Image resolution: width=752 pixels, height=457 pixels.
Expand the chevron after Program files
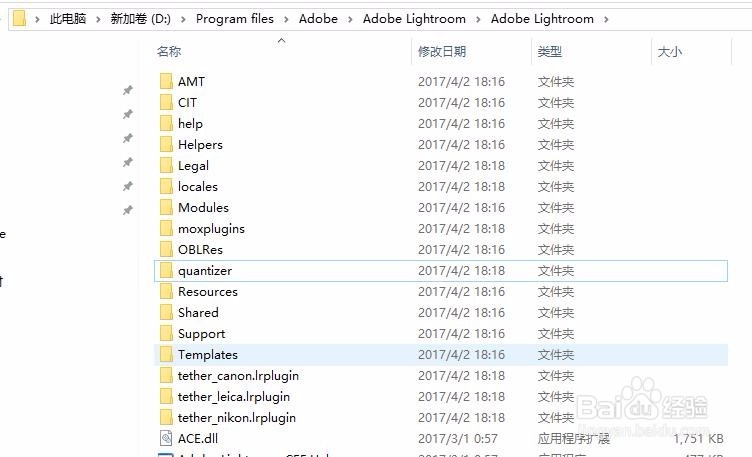pos(286,19)
